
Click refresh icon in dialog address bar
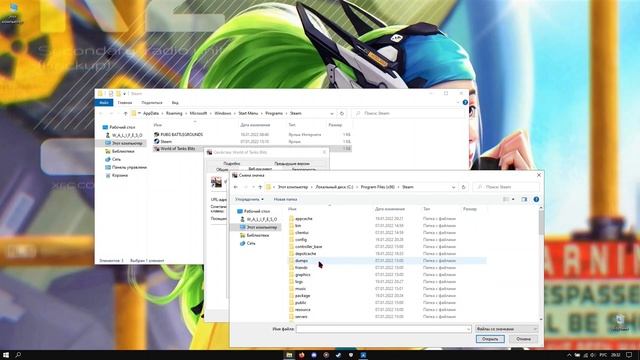coord(463,187)
